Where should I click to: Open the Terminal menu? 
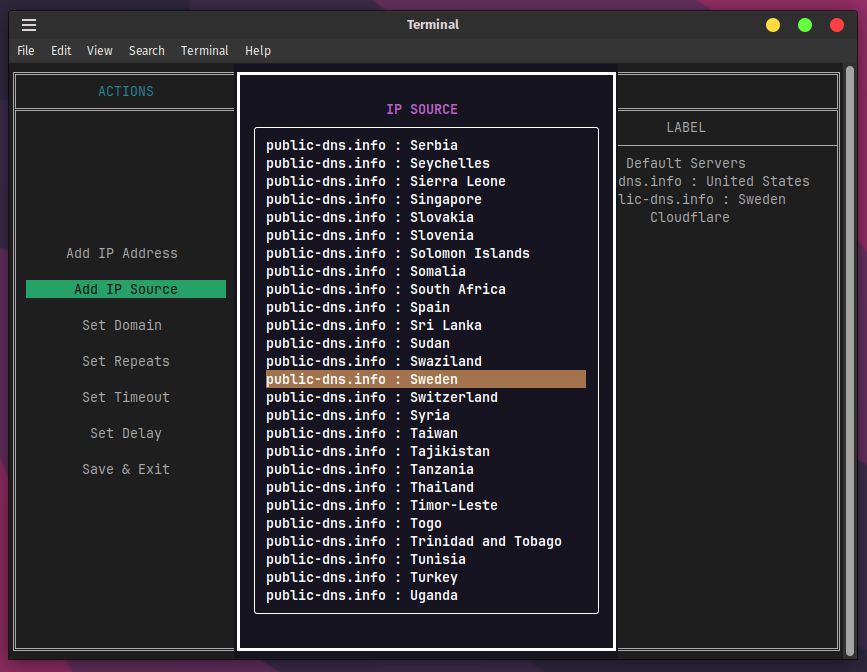[x=205, y=51]
